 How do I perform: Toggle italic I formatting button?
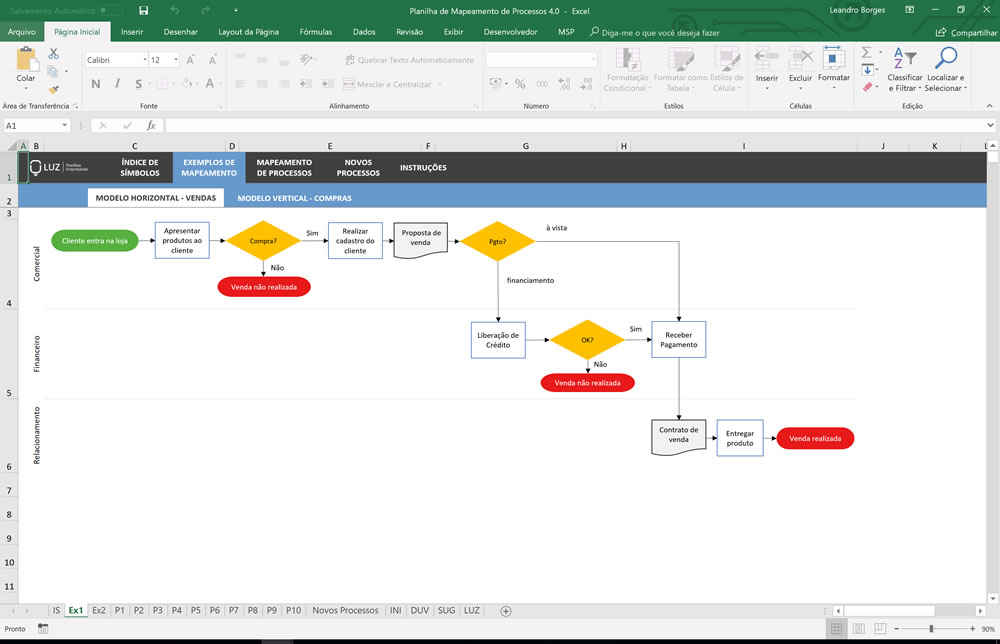(x=117, y=84)
